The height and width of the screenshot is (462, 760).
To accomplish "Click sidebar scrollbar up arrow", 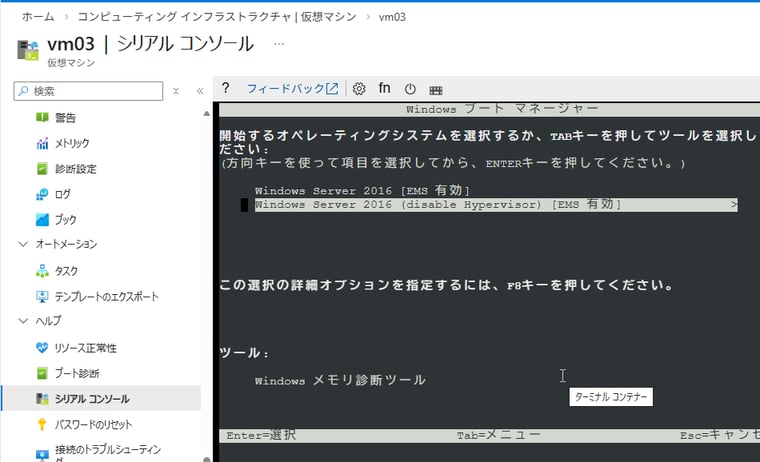I will pos(207,113).
